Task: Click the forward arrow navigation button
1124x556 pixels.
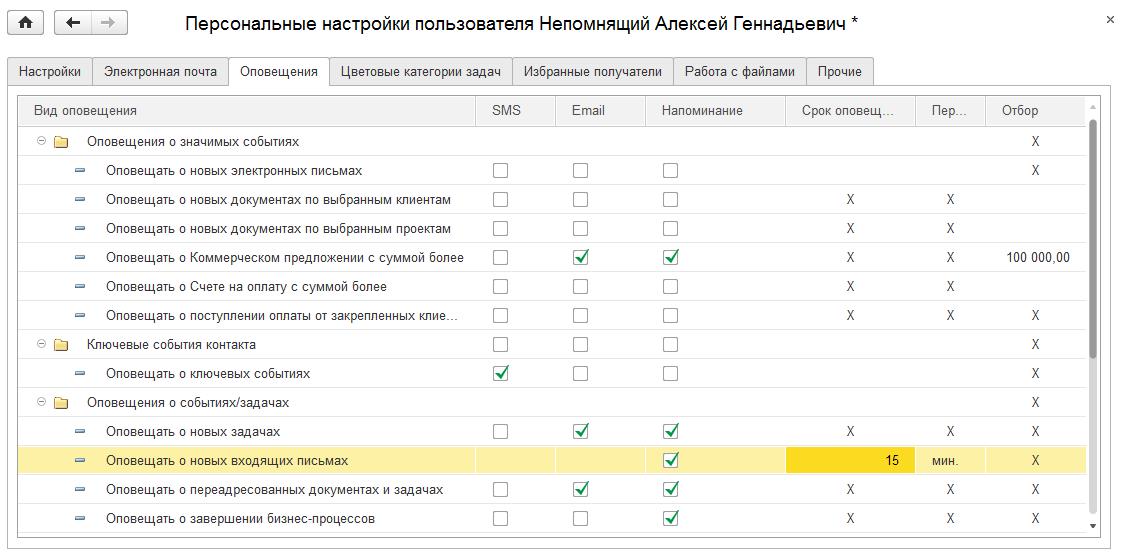Action: [108, 23]
